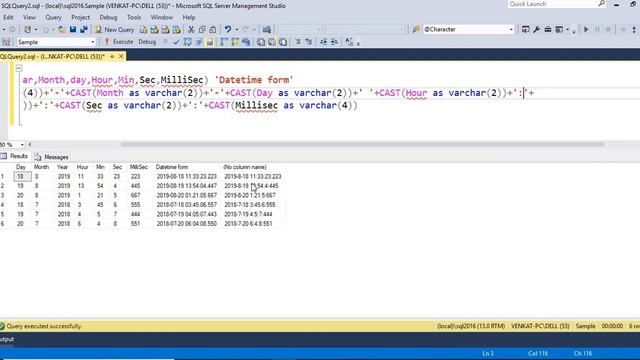The width and height of the screenshot is (640, 360).
Task: Click the Change Connection icon
Action: point(6,42)
